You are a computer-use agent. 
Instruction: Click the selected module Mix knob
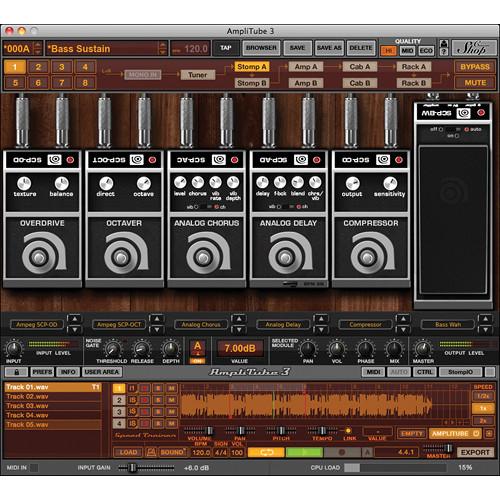(x=394, y=349)
